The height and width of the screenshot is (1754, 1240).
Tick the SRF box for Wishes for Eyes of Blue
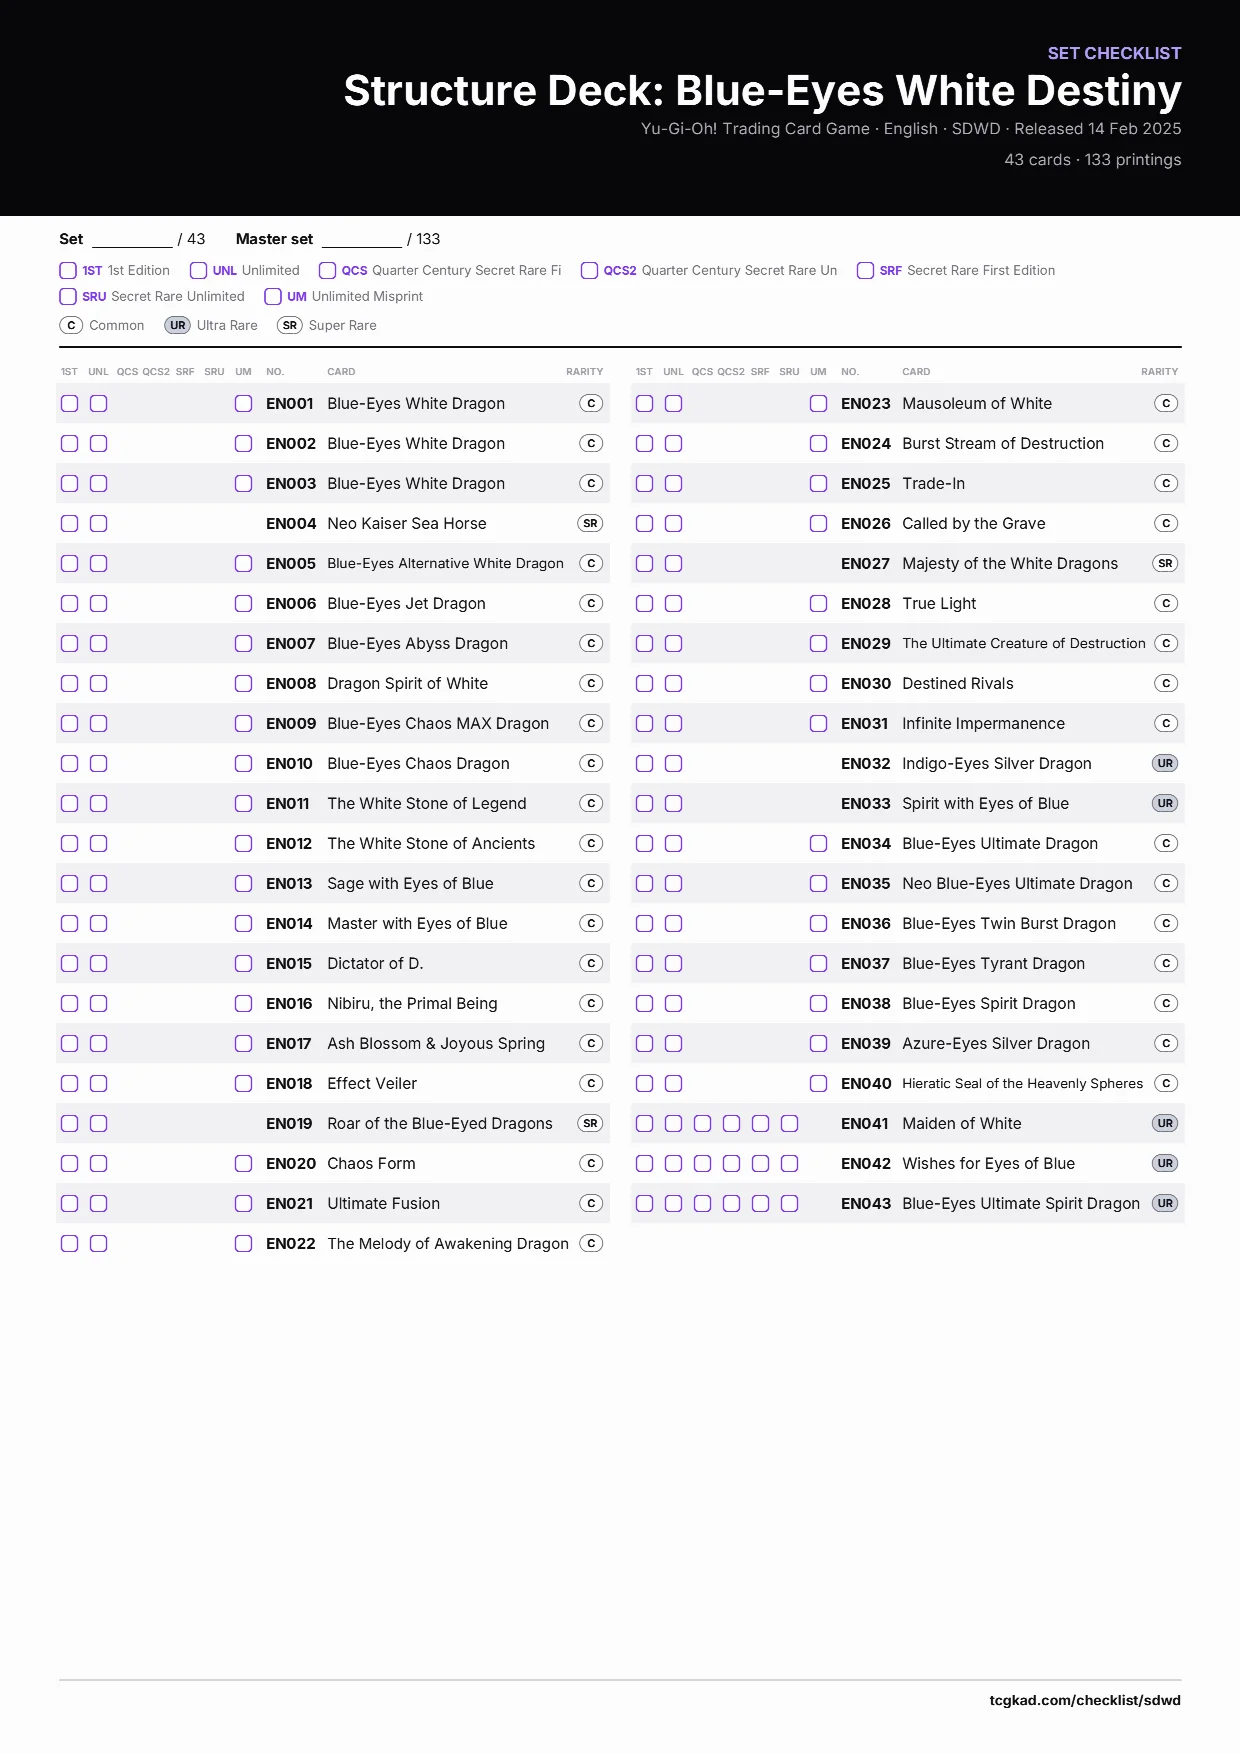[760, 1163]
